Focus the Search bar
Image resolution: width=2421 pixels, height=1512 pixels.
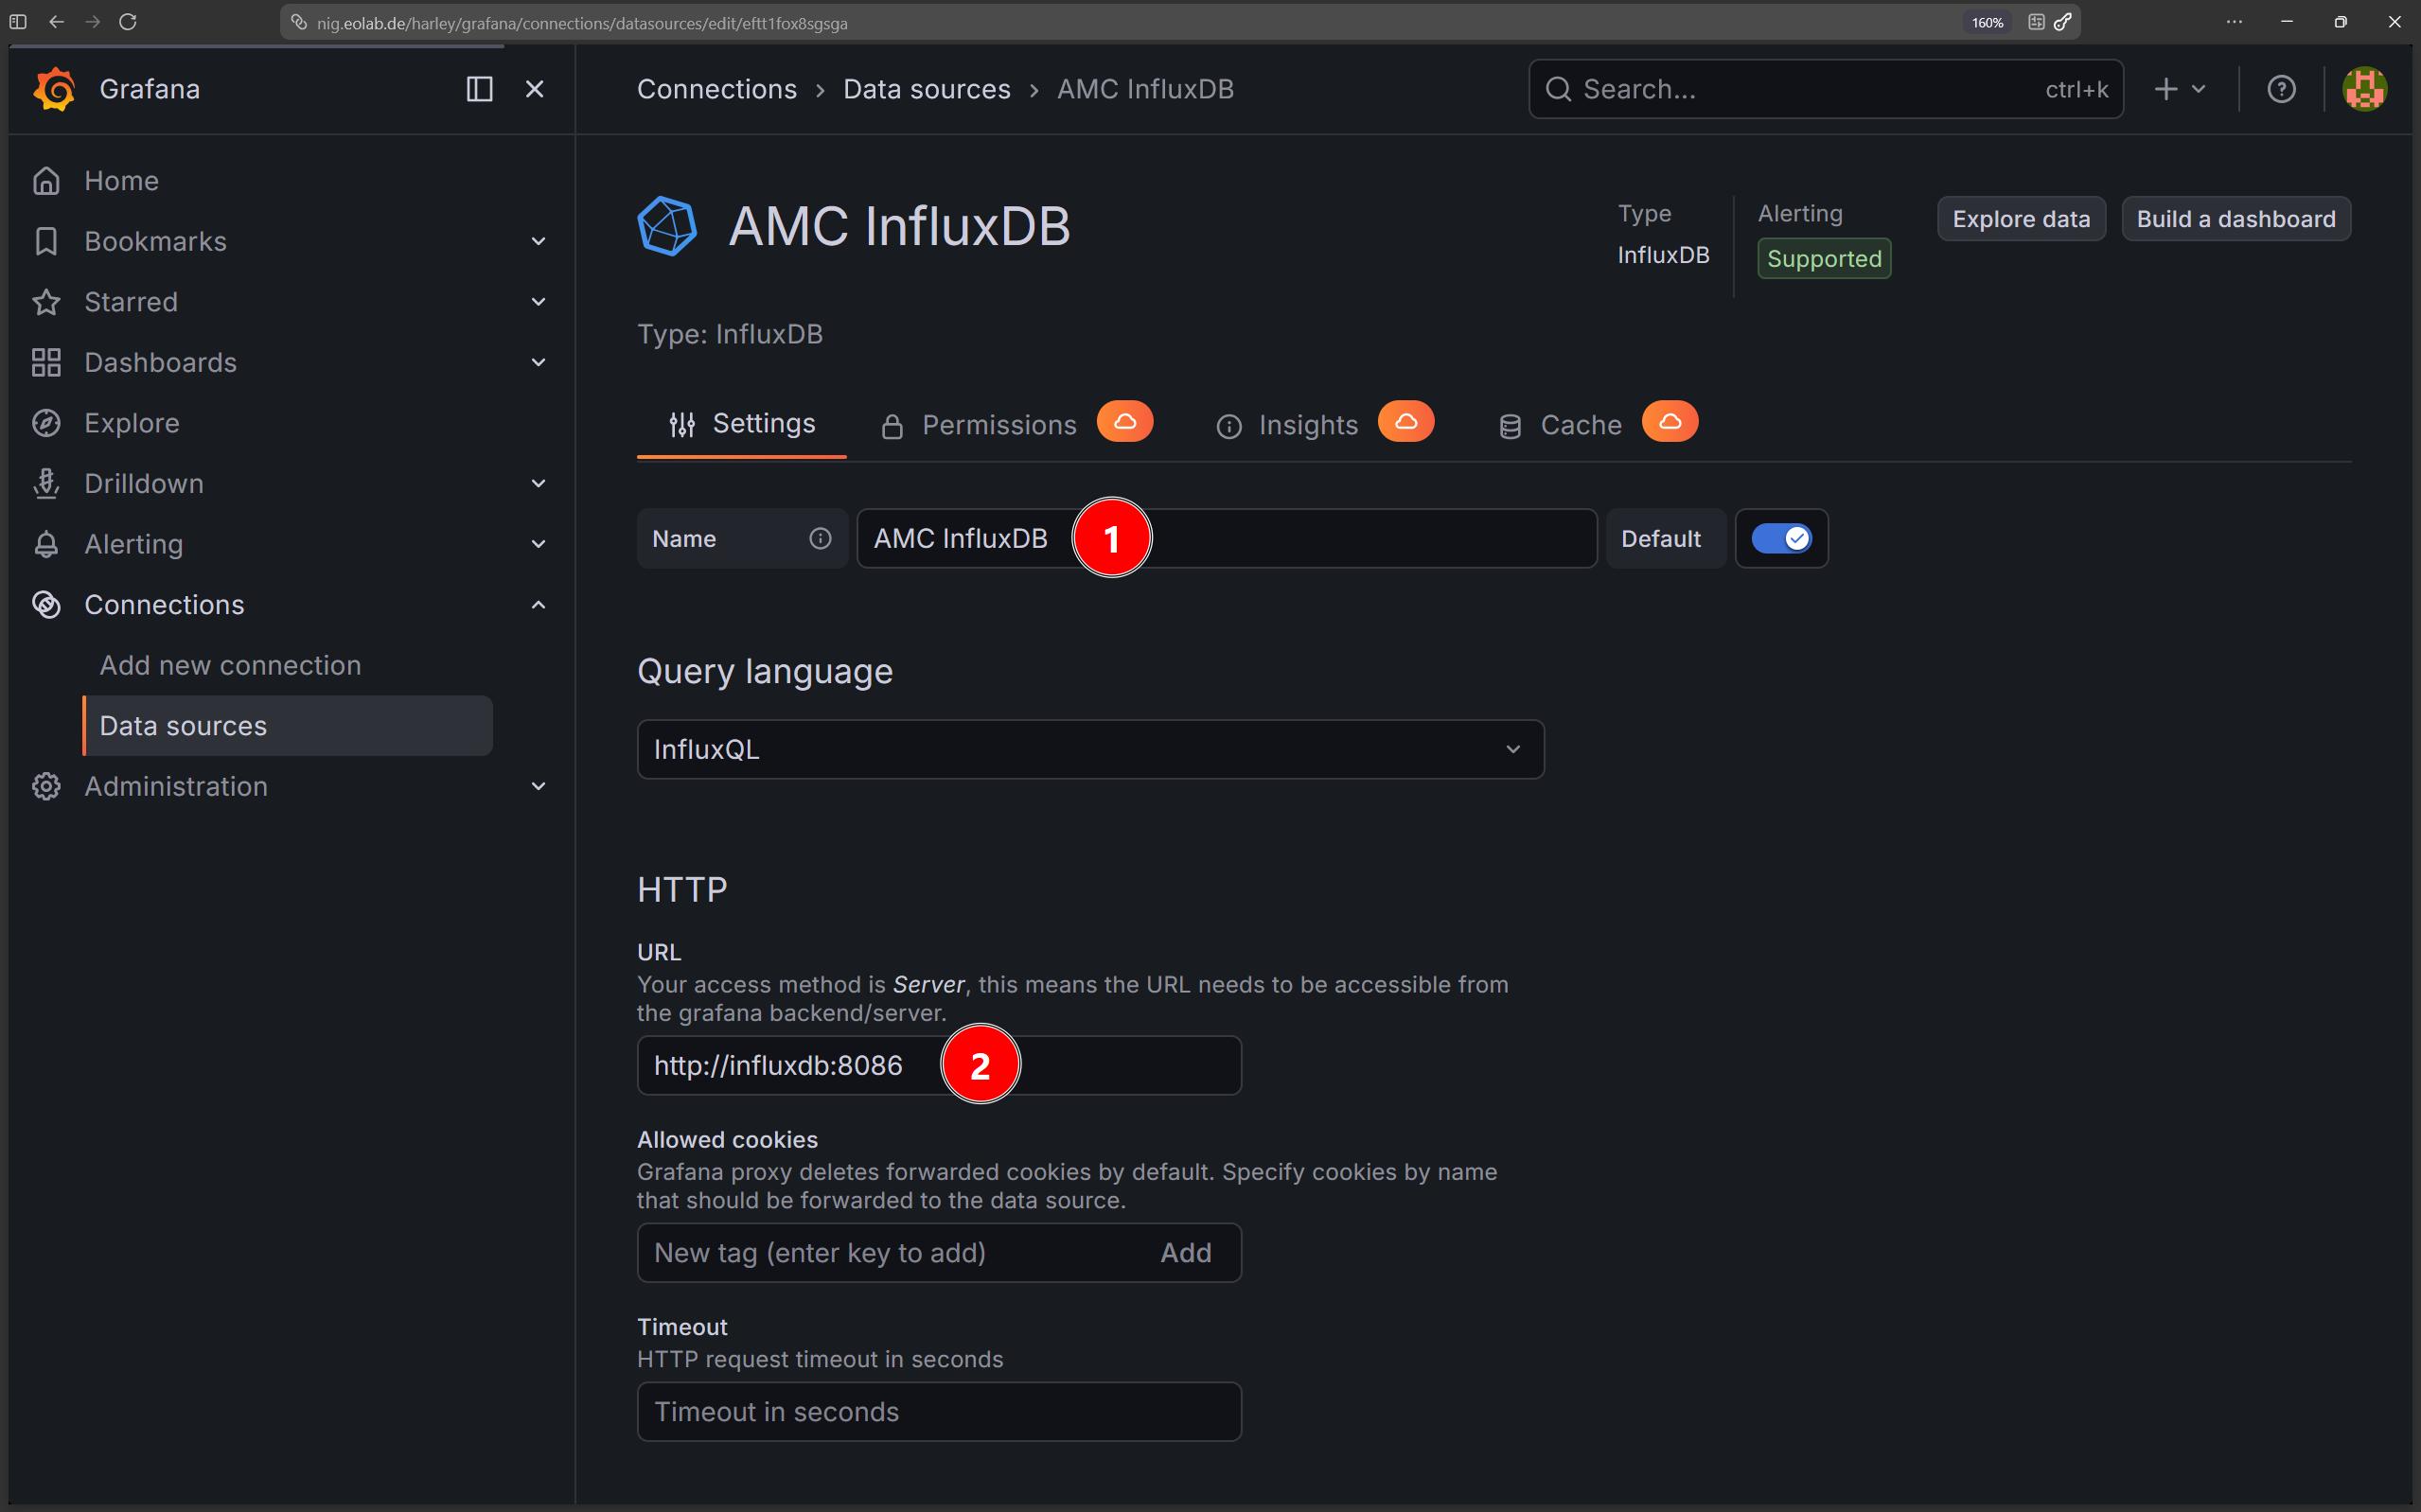pyautogui.click(x=1825, y=89)
